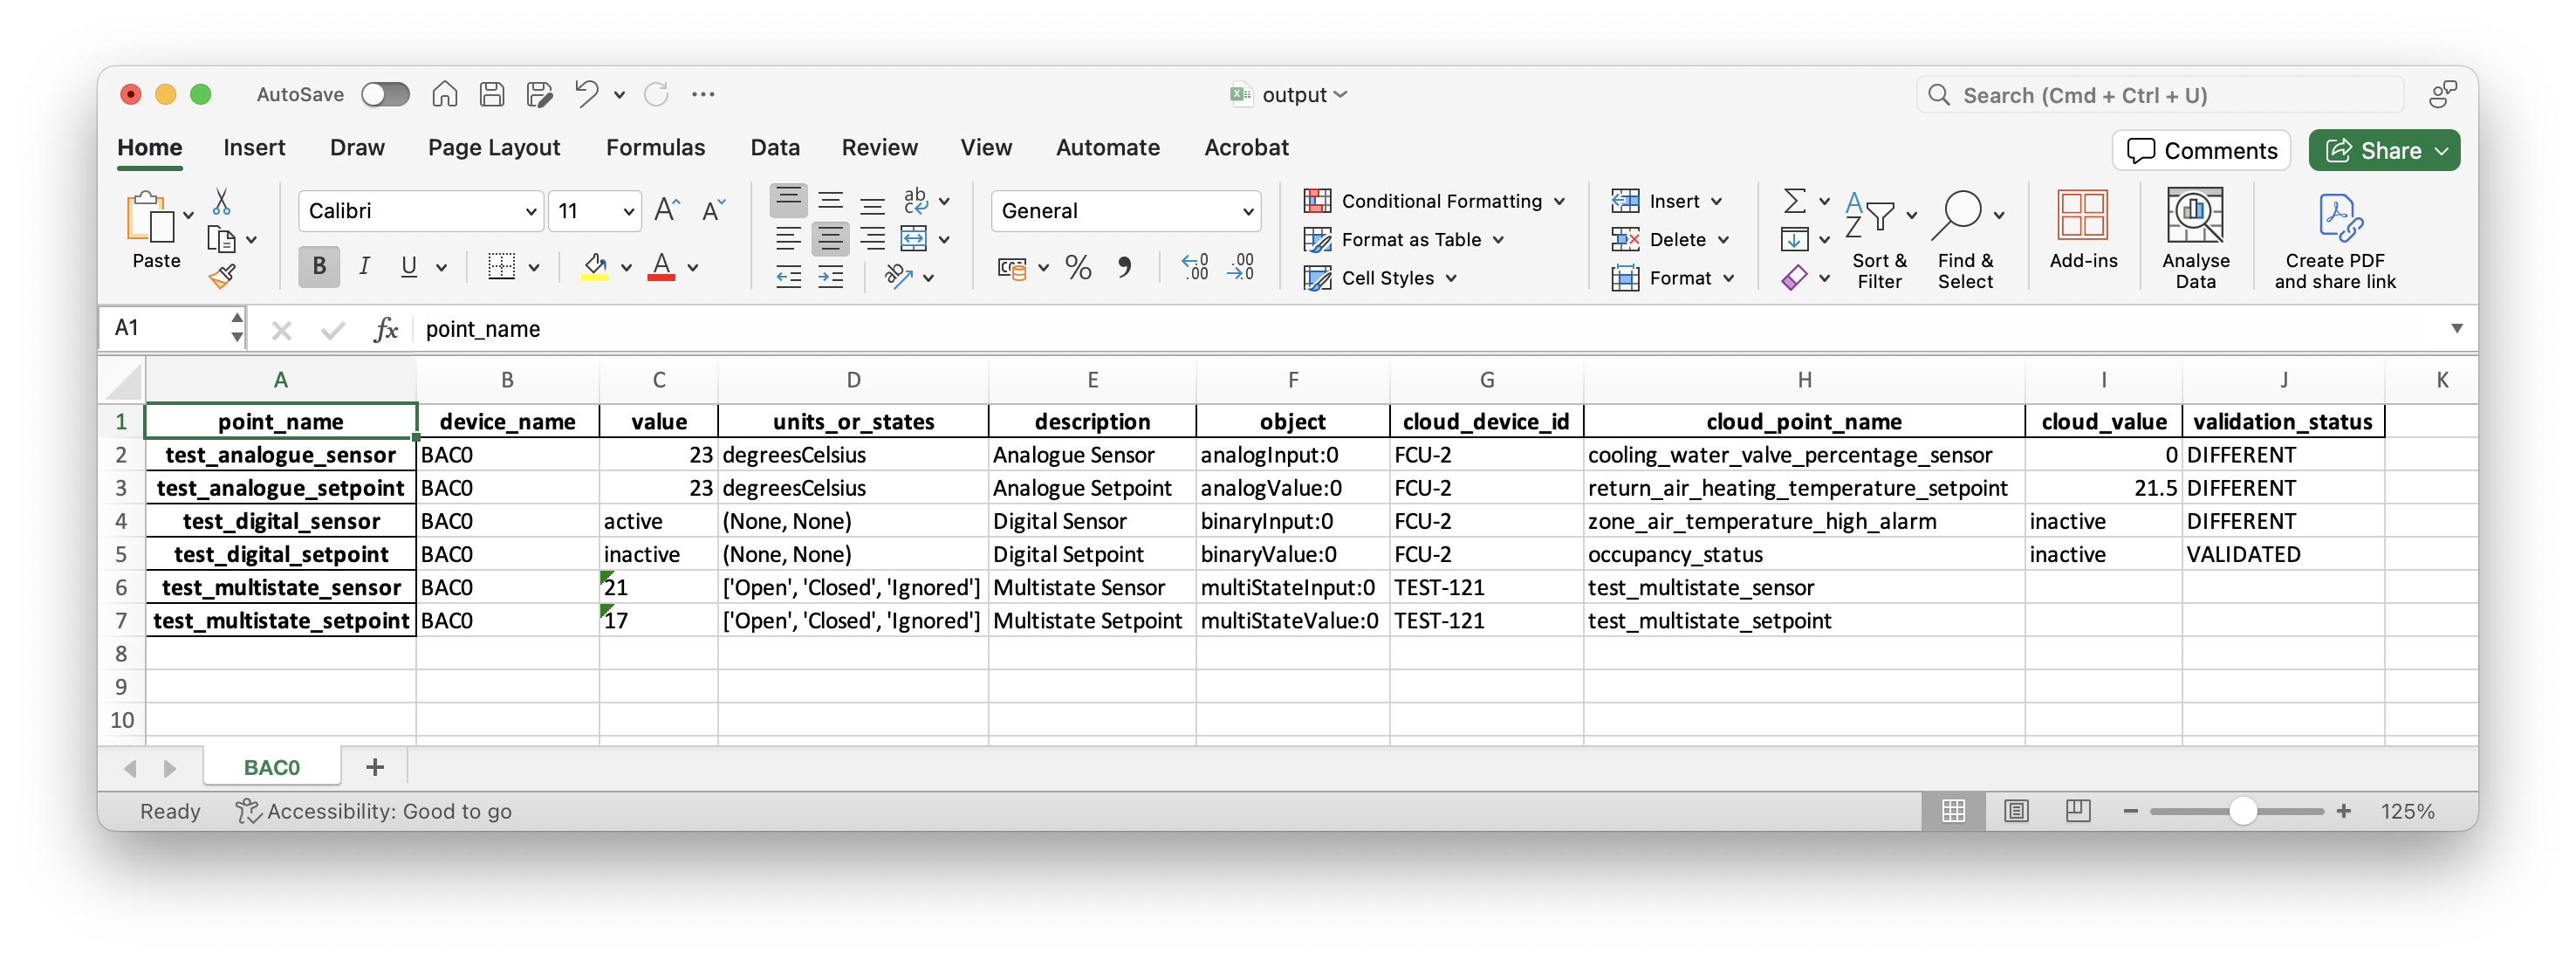Click the green Share button
This screenshot has height=960, width=2576.
click(2371, 151)
